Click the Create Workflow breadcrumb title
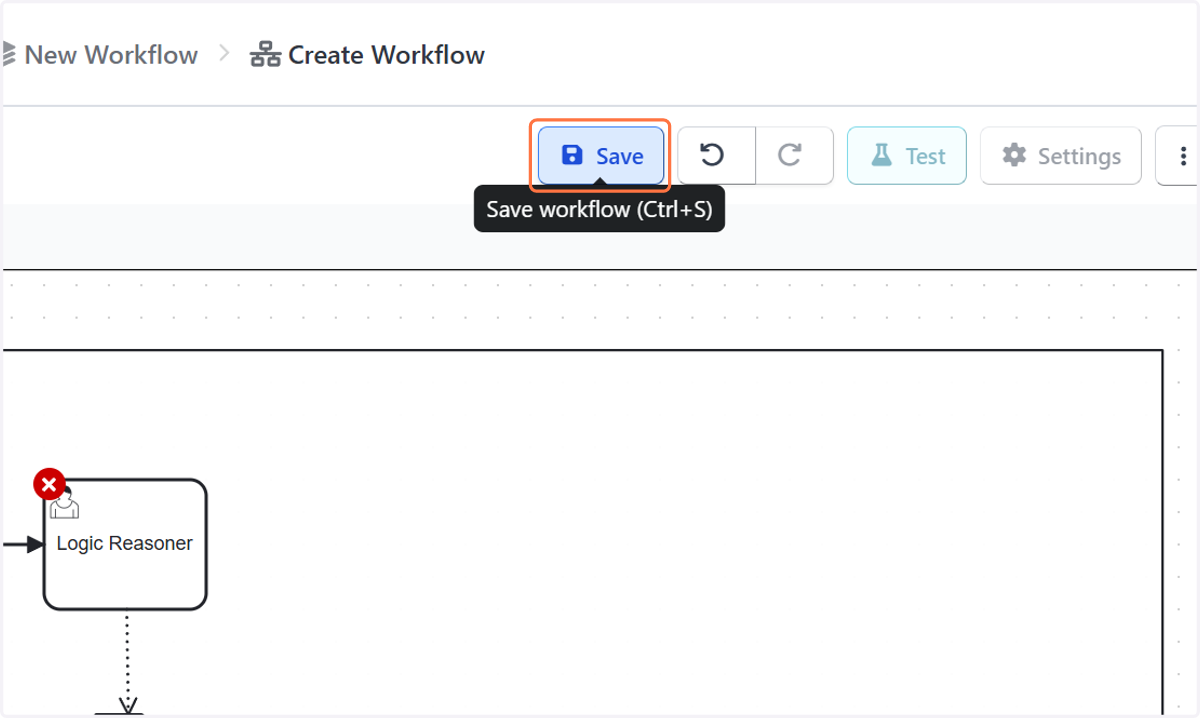1200x718 pixels. coord(386,55)
